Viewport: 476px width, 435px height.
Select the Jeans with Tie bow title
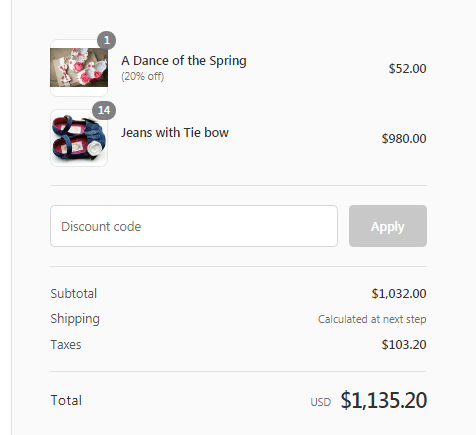pyautogui.click(x=175, y=133)
